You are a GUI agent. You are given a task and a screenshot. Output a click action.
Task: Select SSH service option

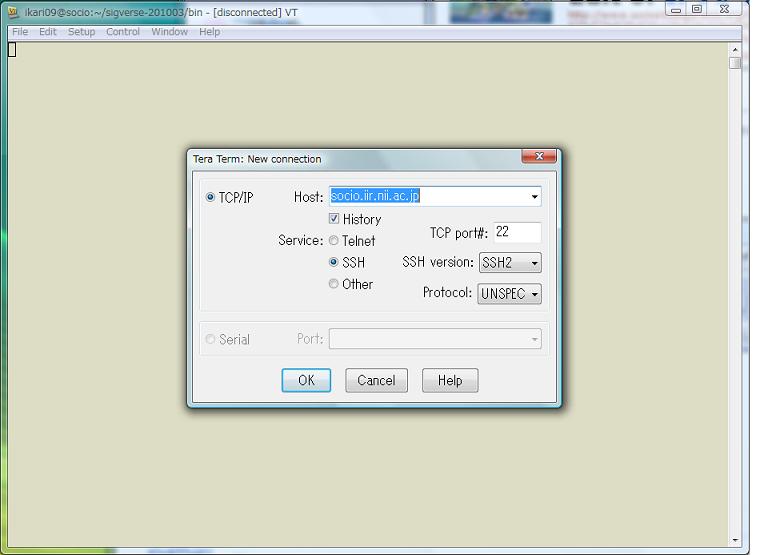334,263
